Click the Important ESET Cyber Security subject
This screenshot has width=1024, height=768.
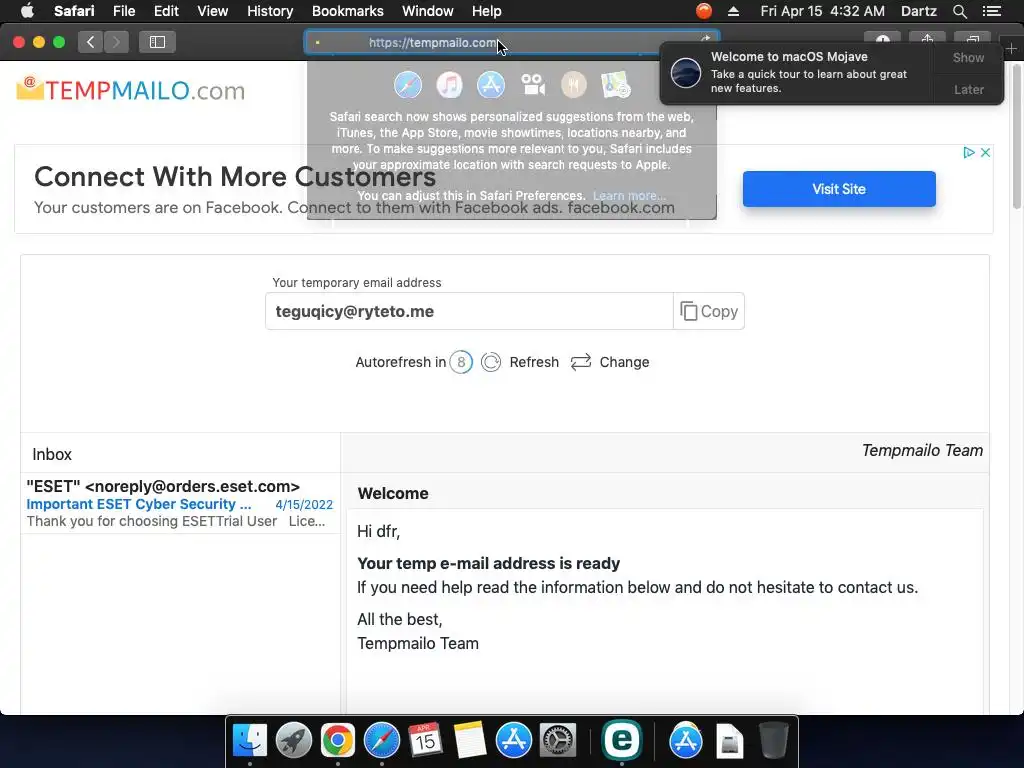click(x=138, y=504)
